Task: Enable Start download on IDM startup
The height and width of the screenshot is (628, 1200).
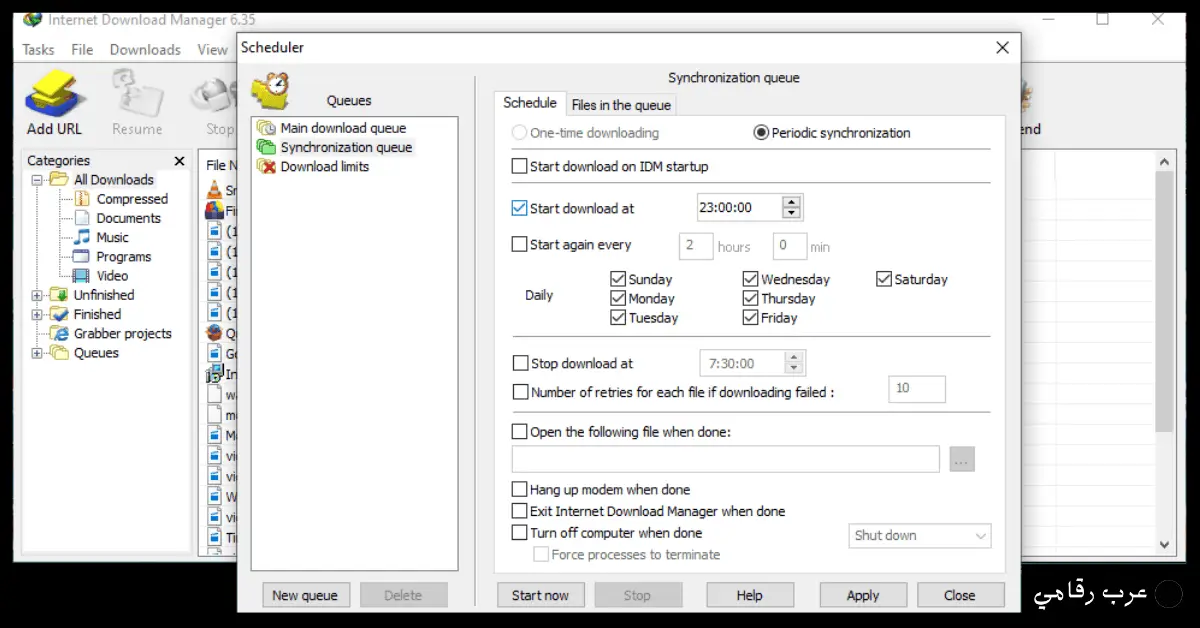Action: [x=520, y=167]
